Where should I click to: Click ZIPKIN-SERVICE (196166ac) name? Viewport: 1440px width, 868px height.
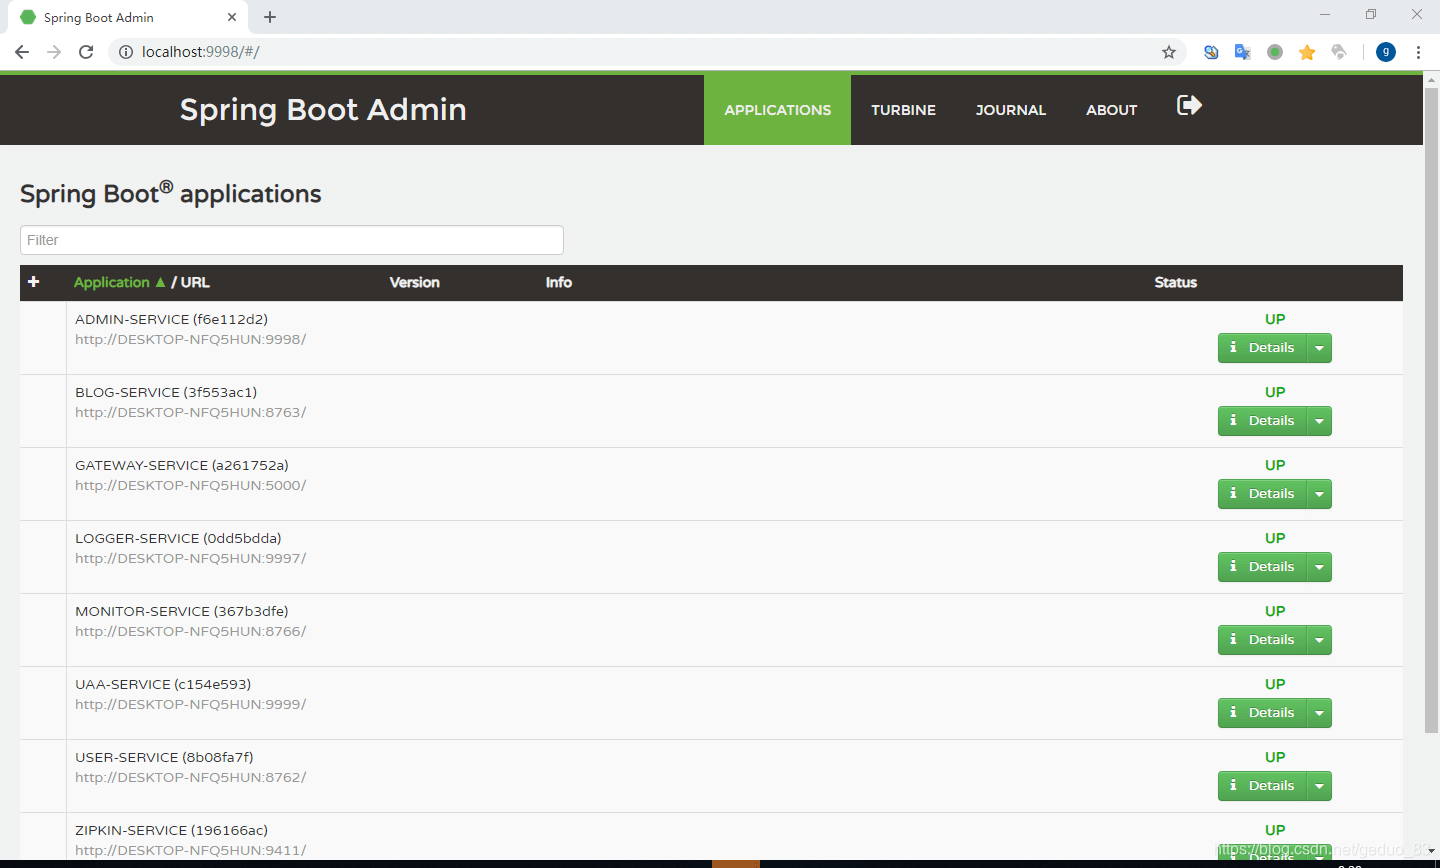pyautogui.click(x=171, y=830)
